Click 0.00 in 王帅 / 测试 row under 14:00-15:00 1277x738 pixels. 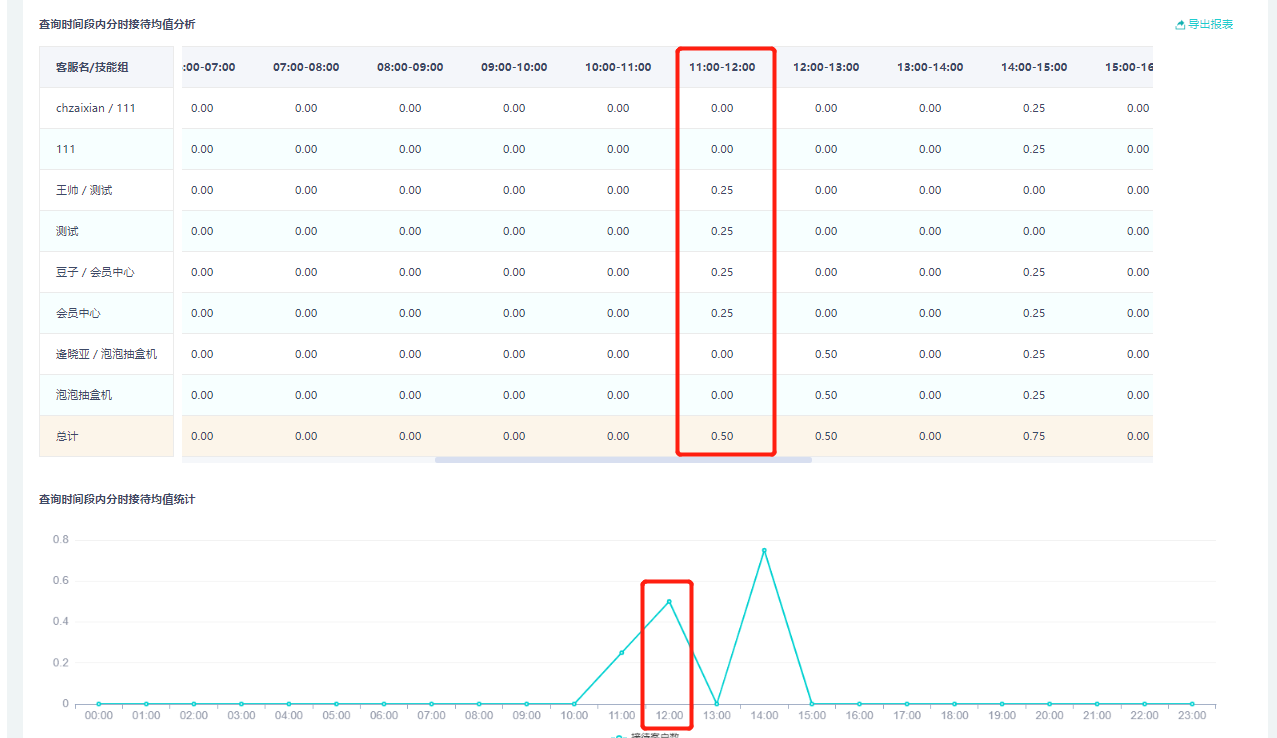point(1034,190)
